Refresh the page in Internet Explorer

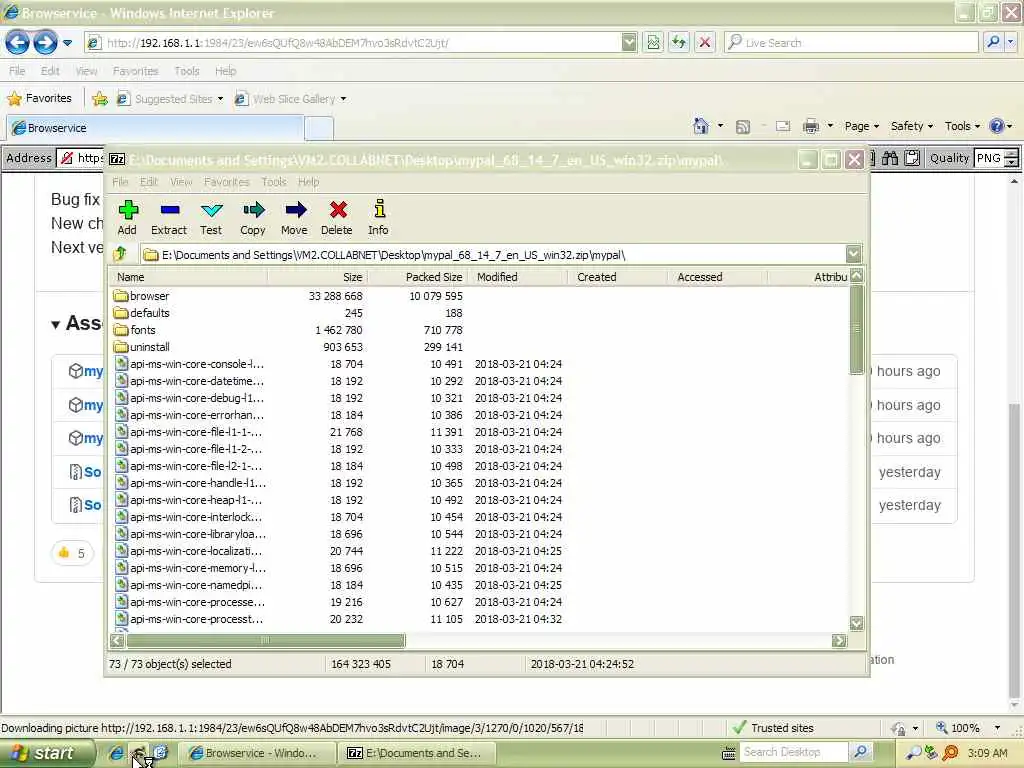(679, 42)
